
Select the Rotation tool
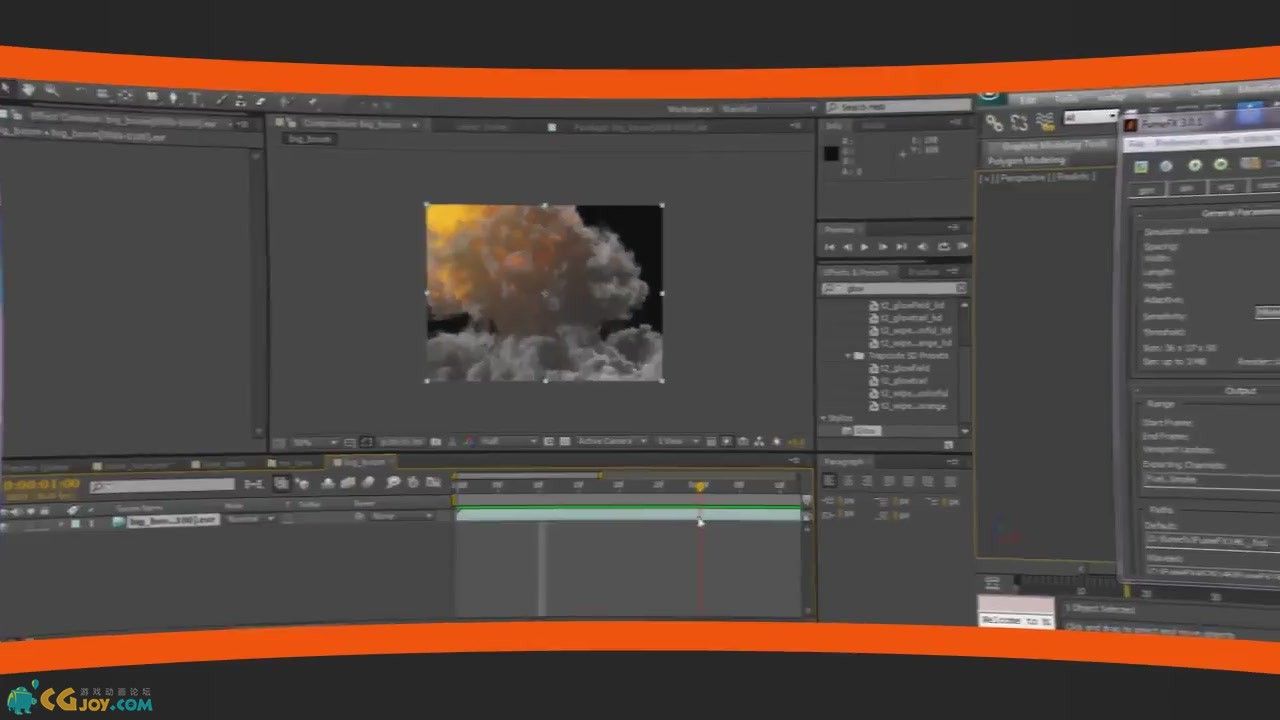81,92
